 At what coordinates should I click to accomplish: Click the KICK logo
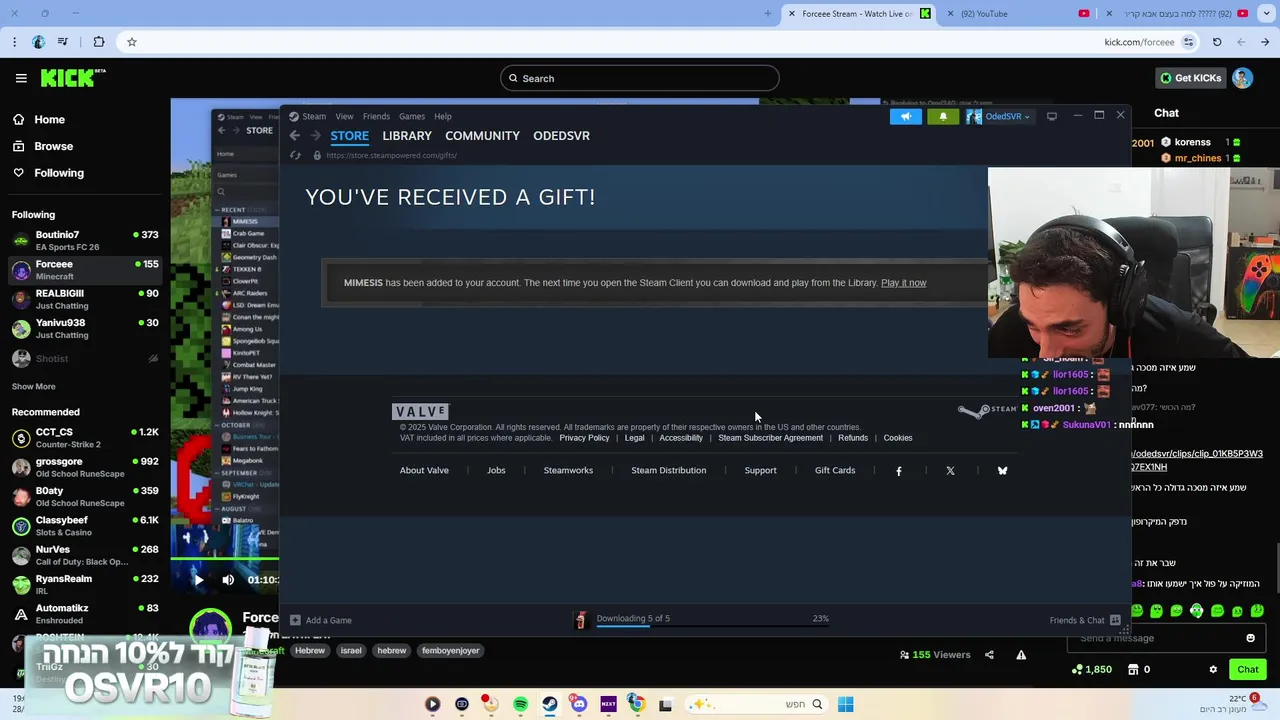click(73, 78)
